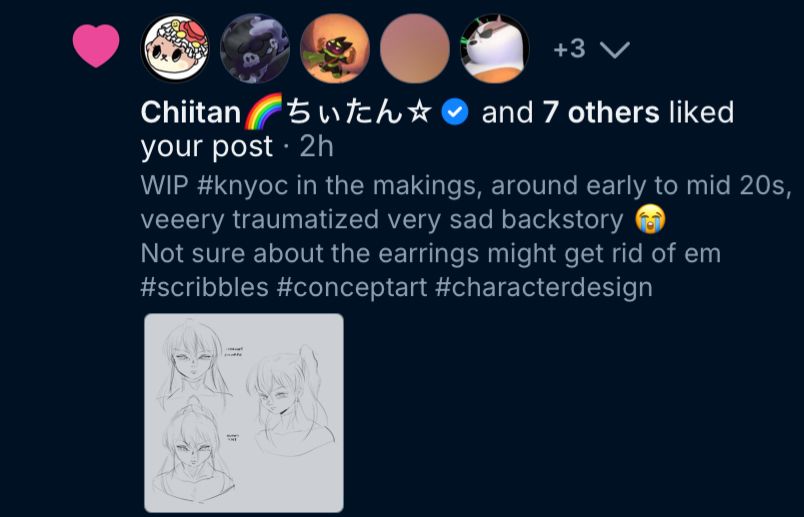This screenshot has height=517, width=804.
Task: Open the dark skull eyepatch avatar
Action: pos(255,48)
